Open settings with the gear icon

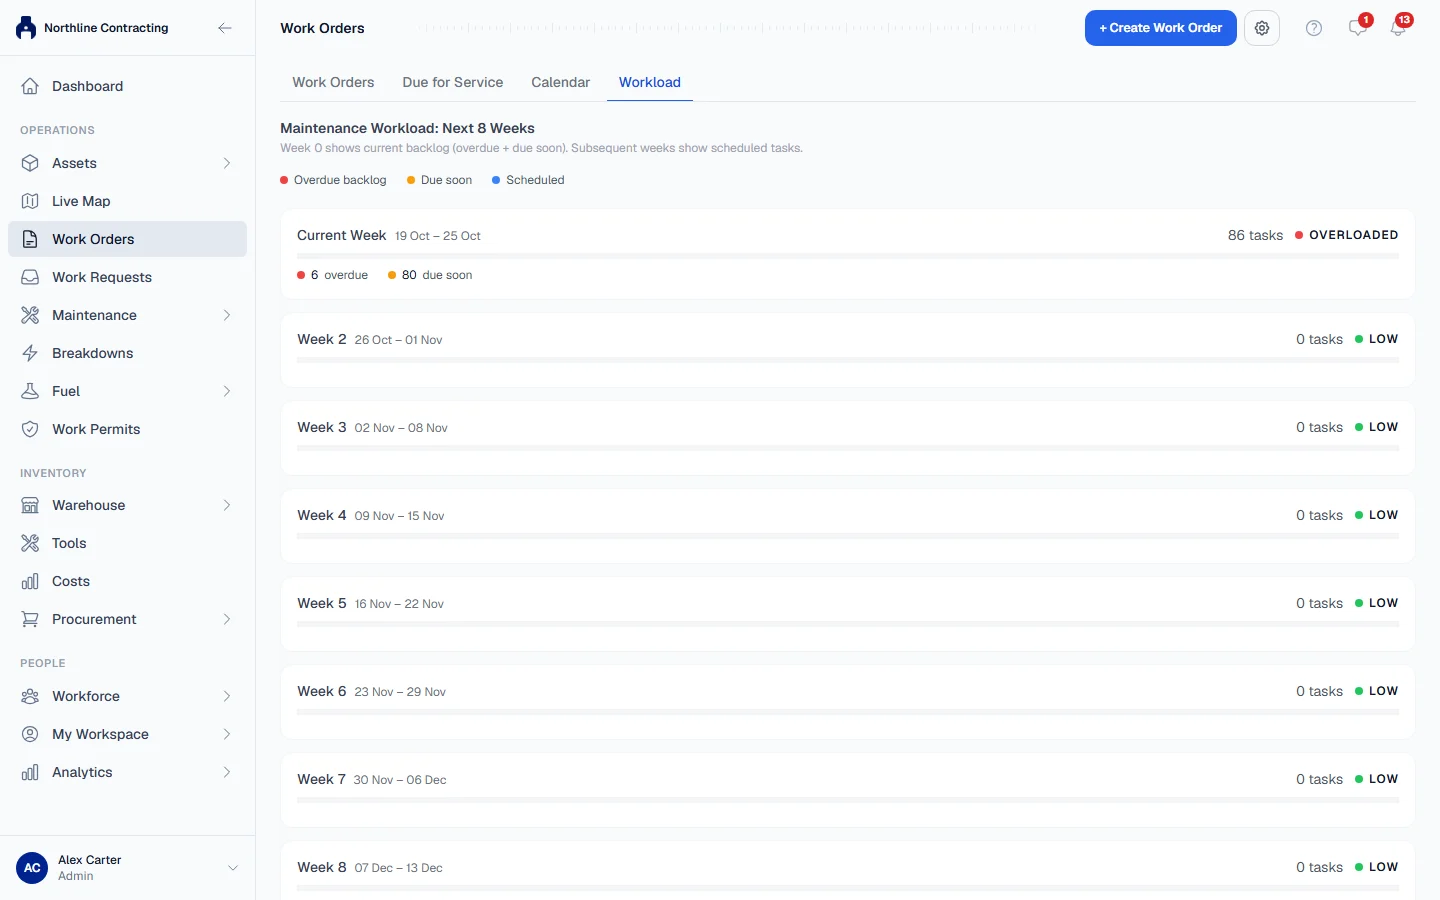pyautogui.click(x=1262, y=28)
